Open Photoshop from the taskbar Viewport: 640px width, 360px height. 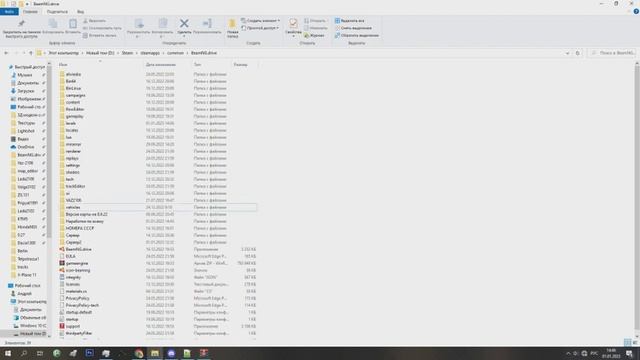(x=89, y=353)
